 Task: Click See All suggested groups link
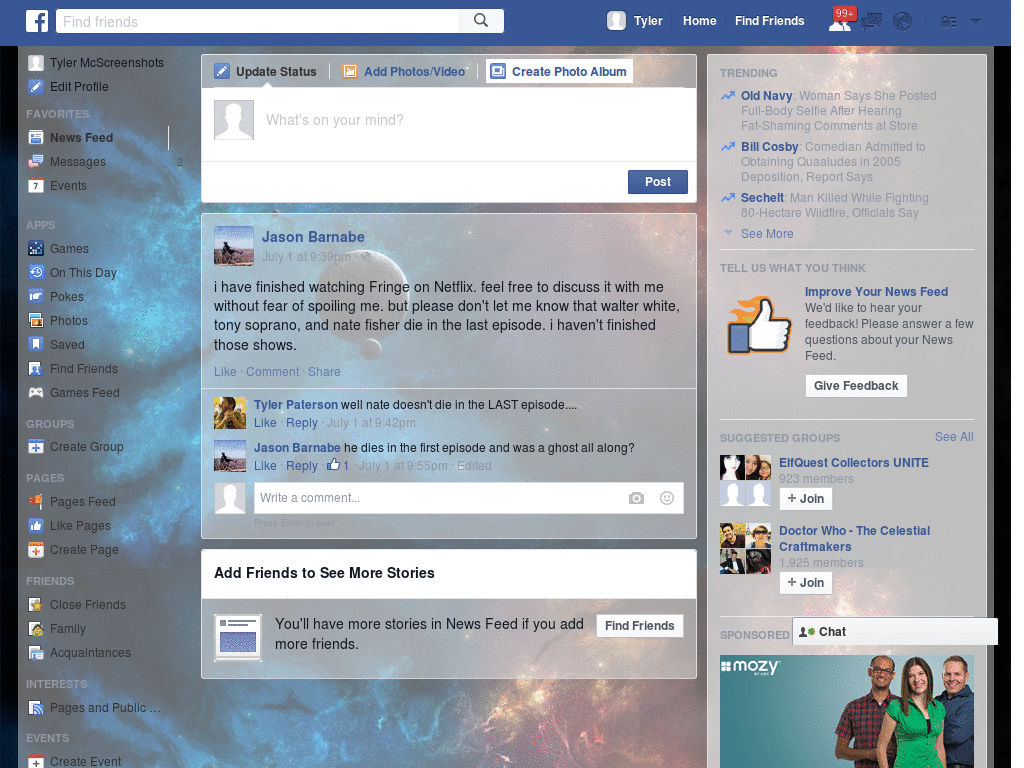(x=953, y=437)
